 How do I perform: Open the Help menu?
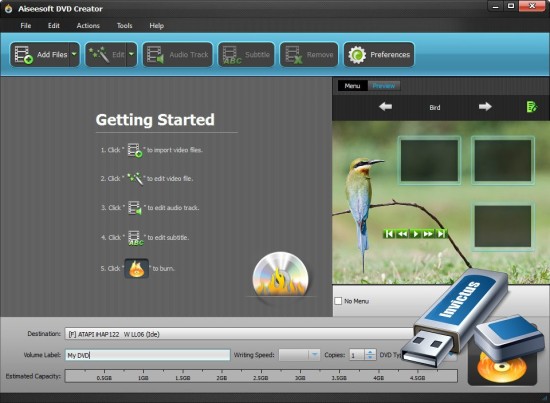(156, 26)
